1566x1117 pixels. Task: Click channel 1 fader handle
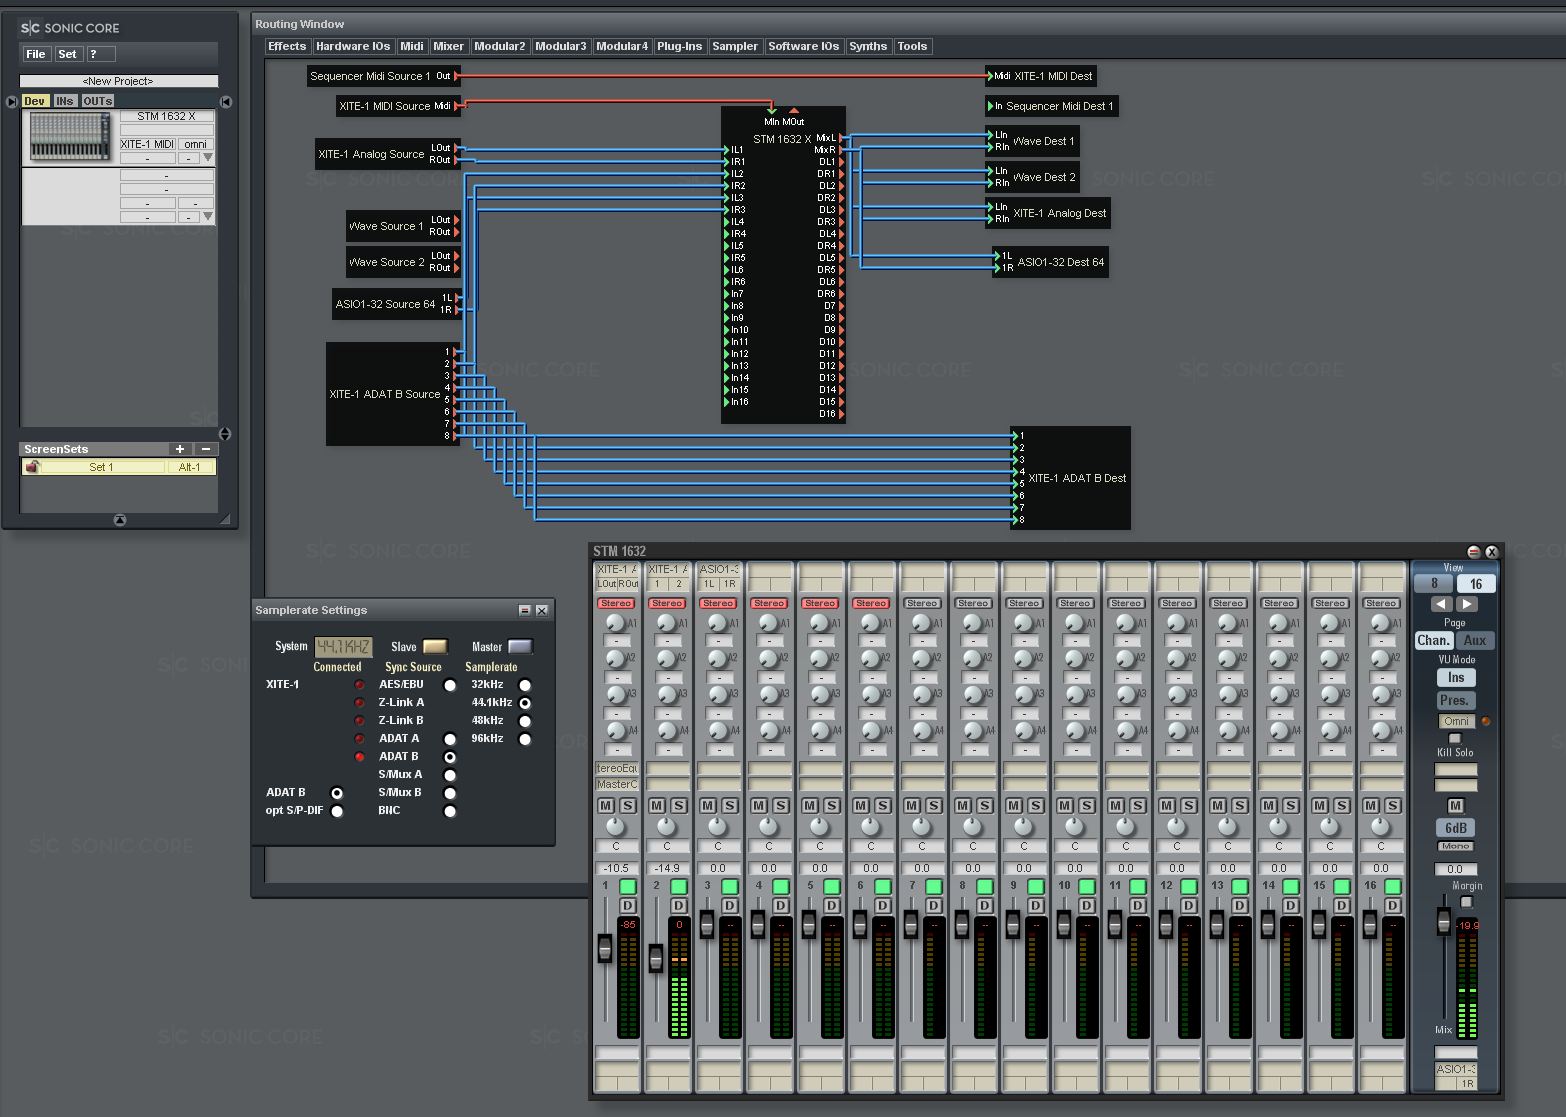605,948
